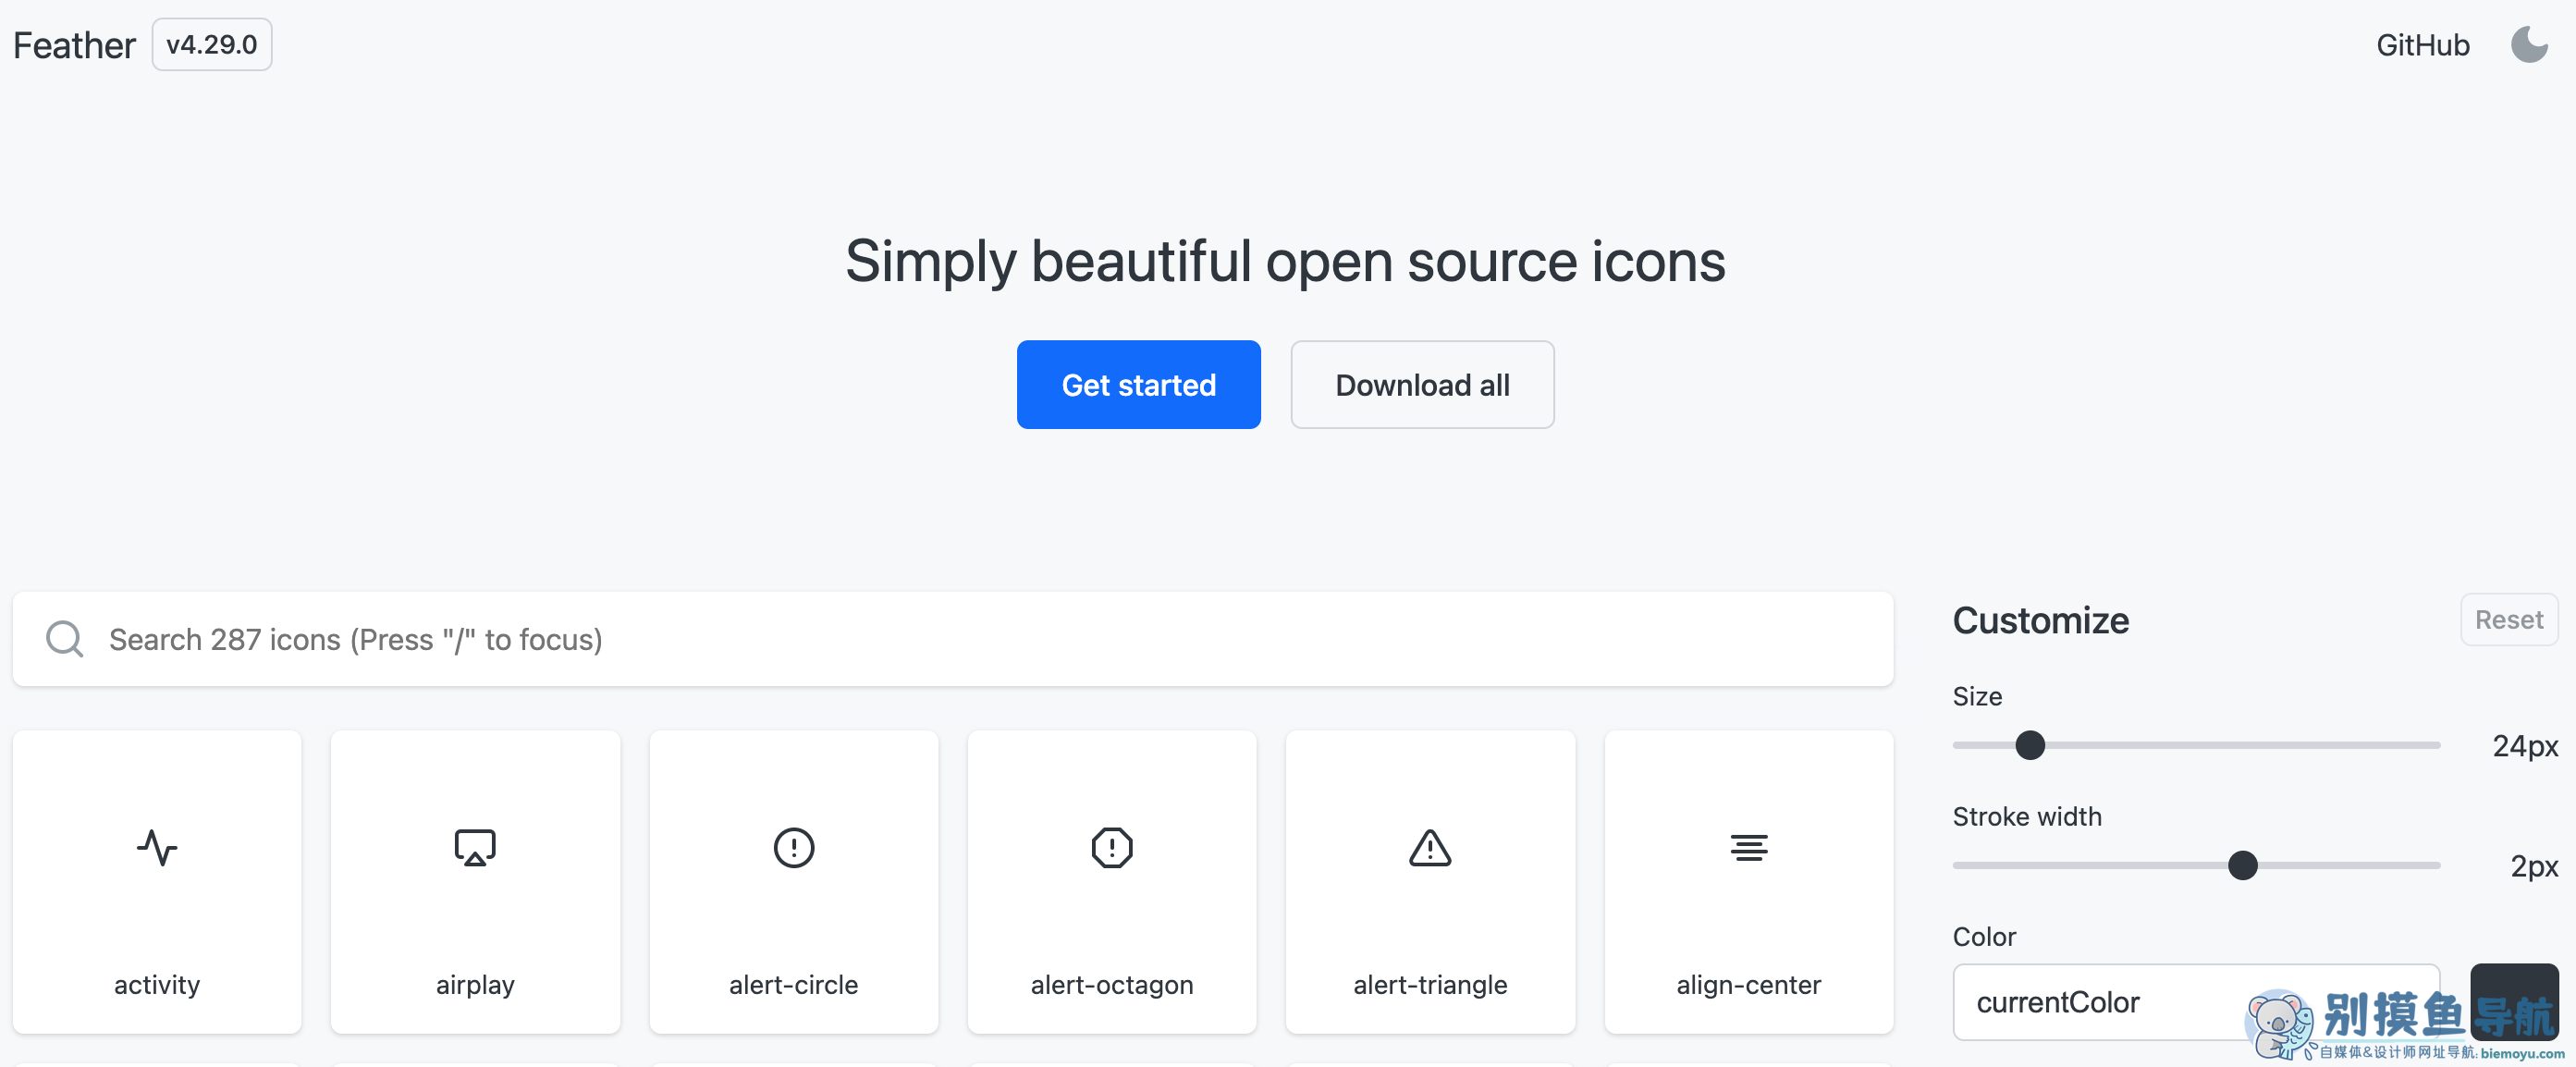The image size is (2576, 1067).
Task: Focus the Search 287 icons field
Action: (953, 639)
